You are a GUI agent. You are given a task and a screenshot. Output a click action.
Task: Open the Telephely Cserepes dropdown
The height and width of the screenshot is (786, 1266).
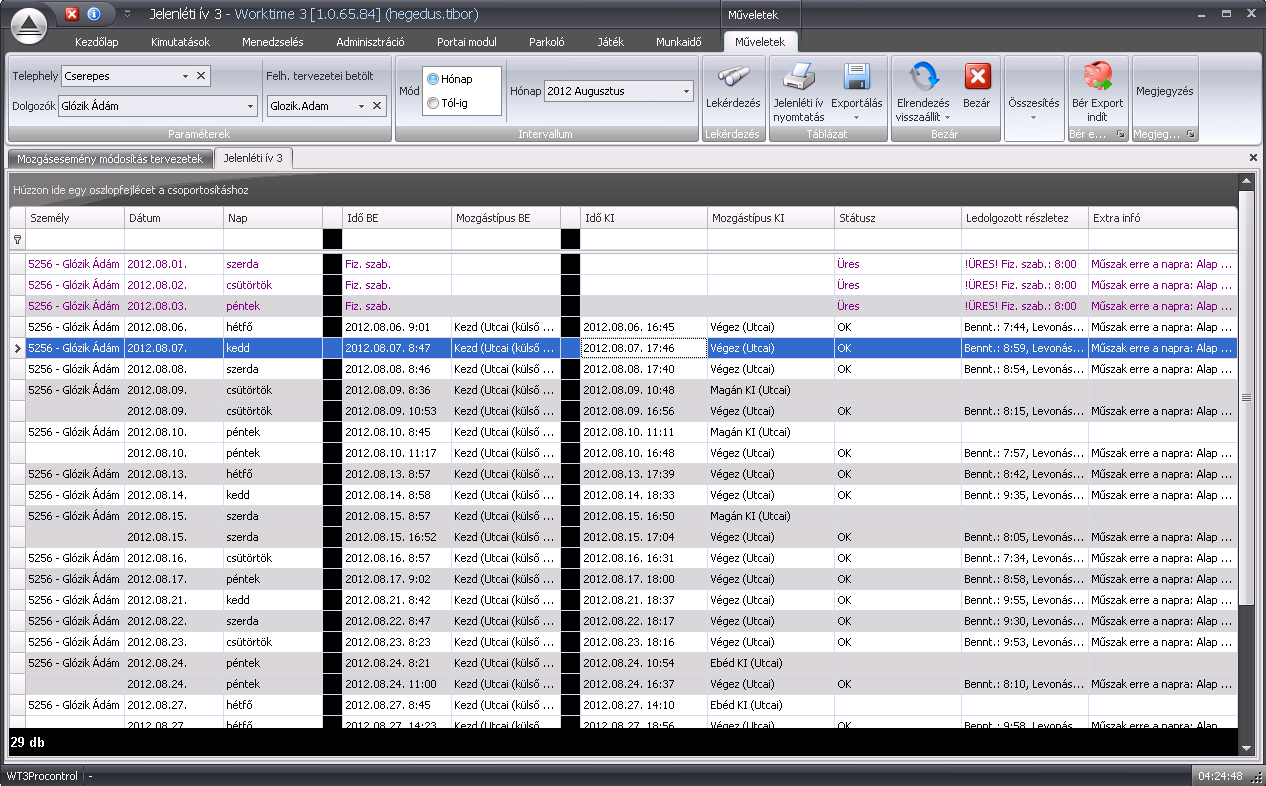click(x=186, y=76)
